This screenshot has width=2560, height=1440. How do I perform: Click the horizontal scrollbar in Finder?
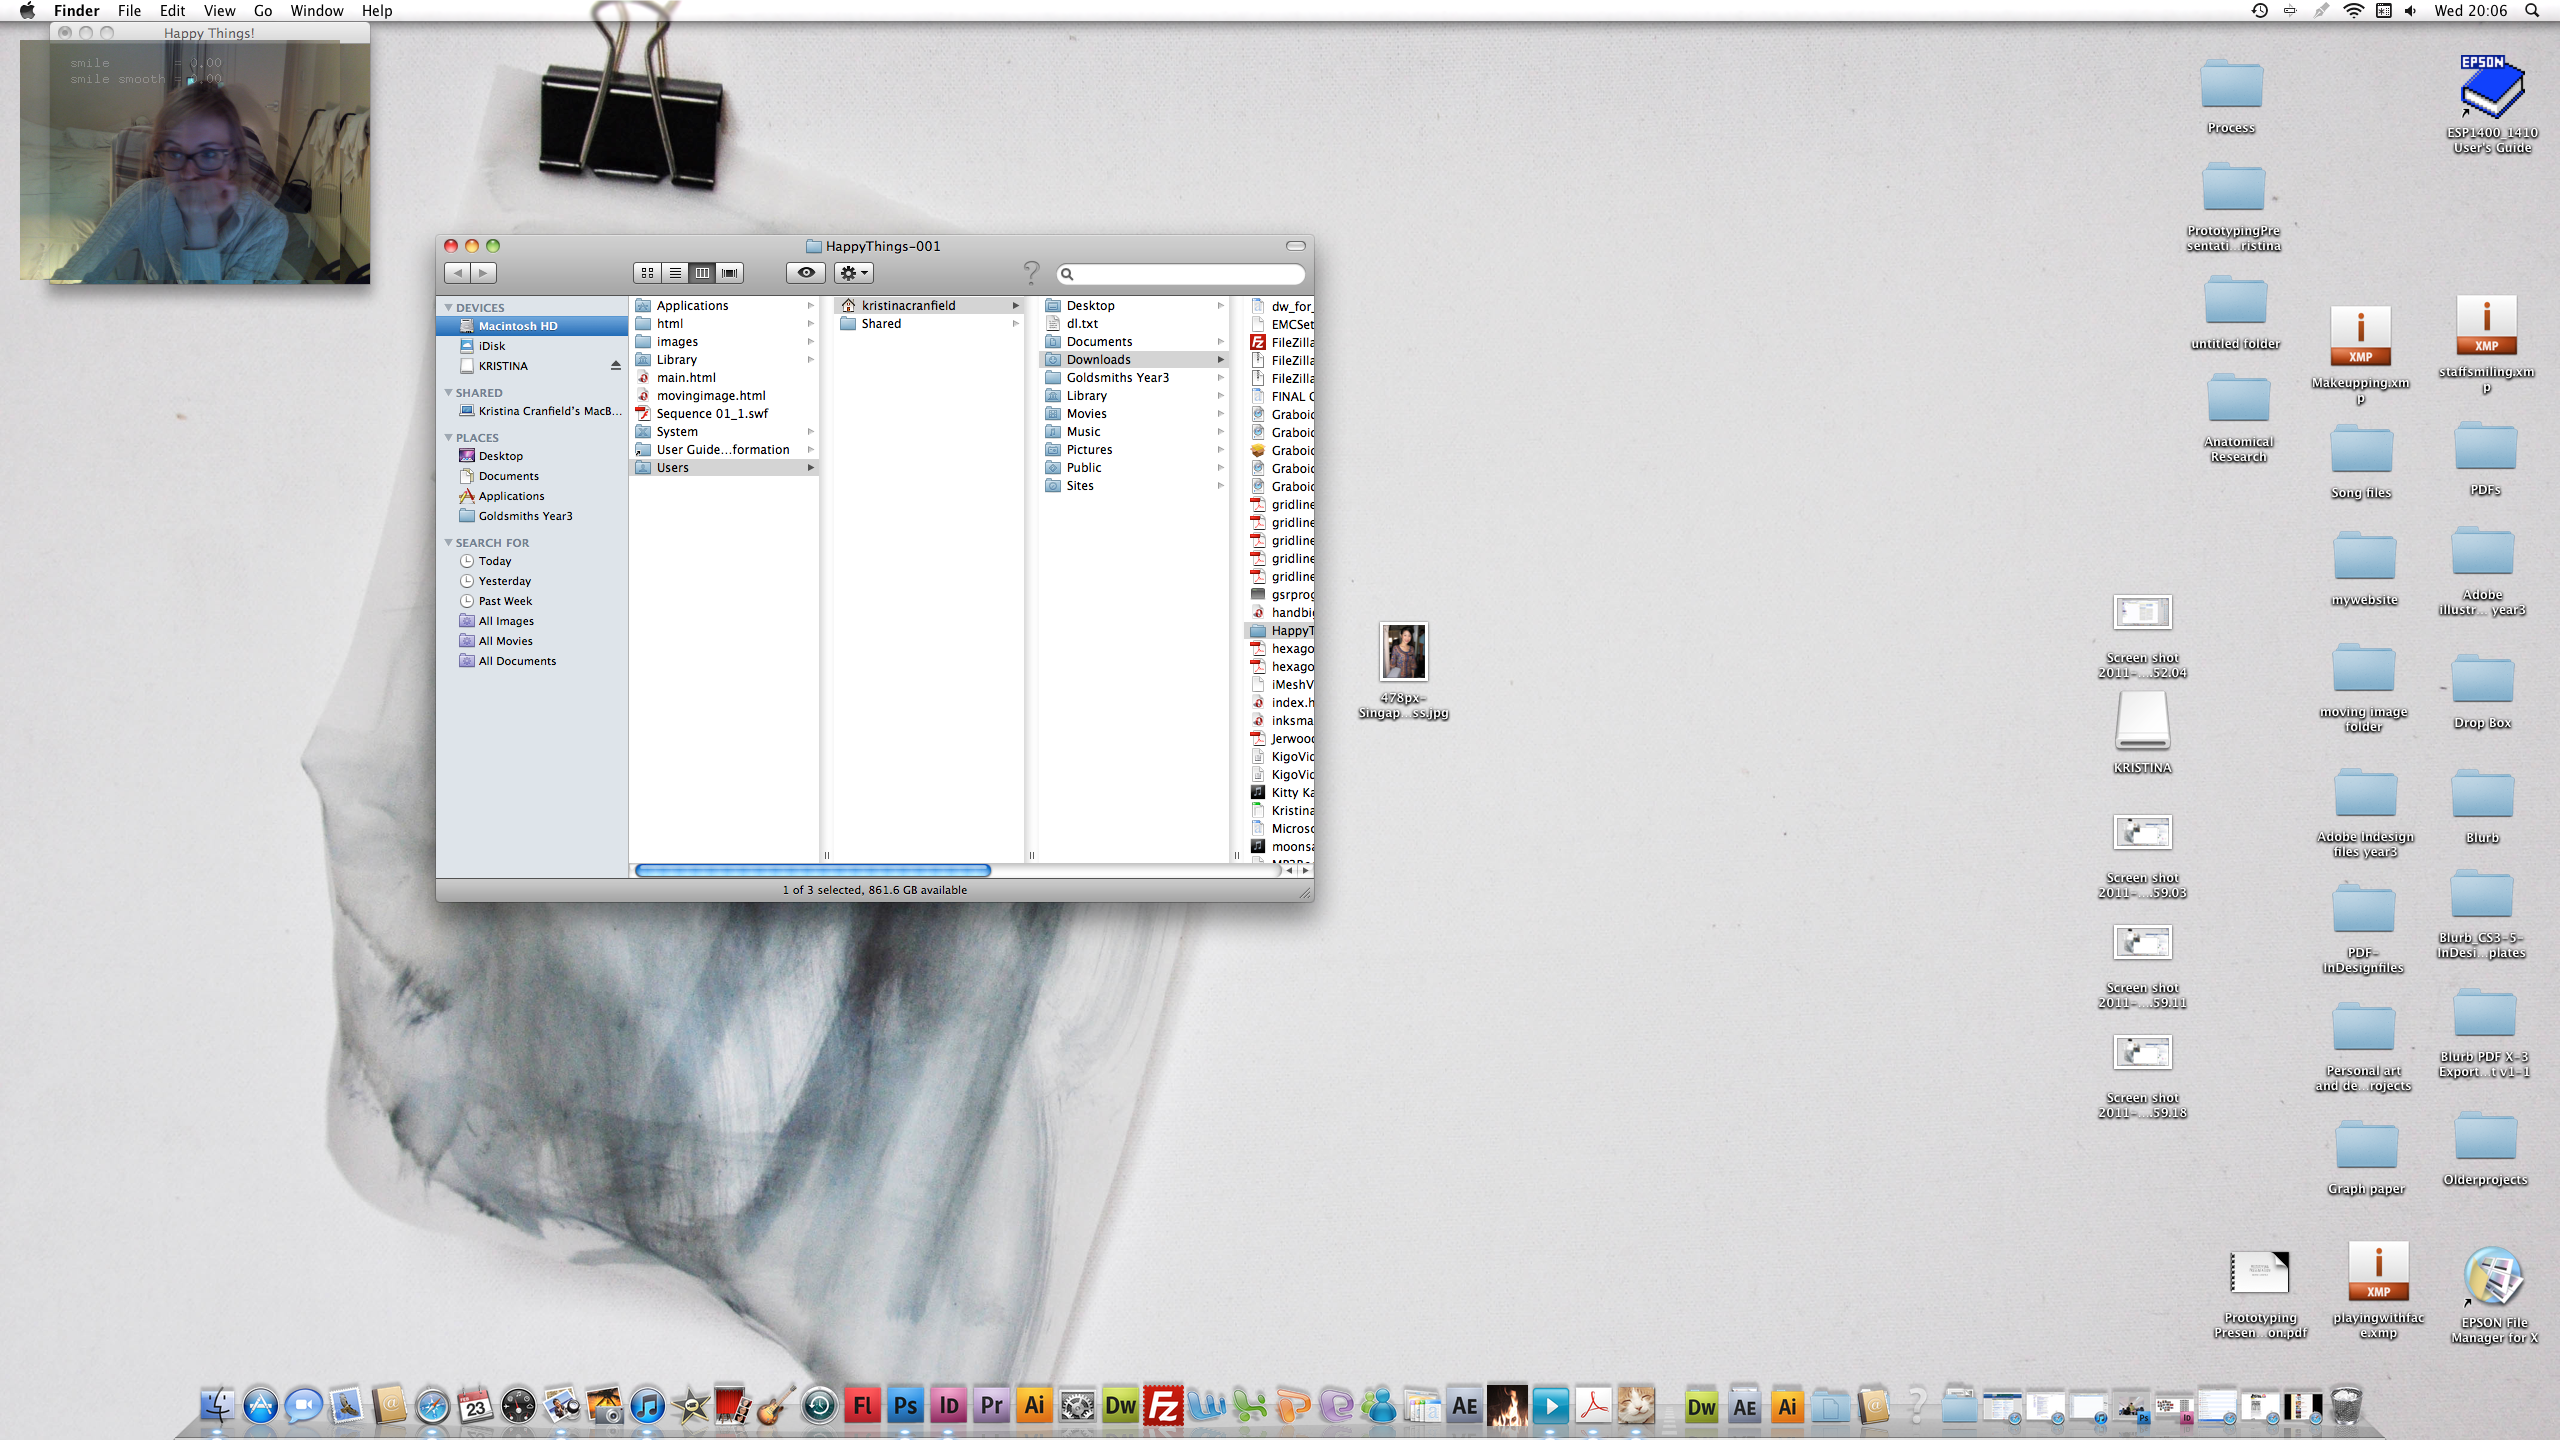pyautogui.click(x=812, y=871)
